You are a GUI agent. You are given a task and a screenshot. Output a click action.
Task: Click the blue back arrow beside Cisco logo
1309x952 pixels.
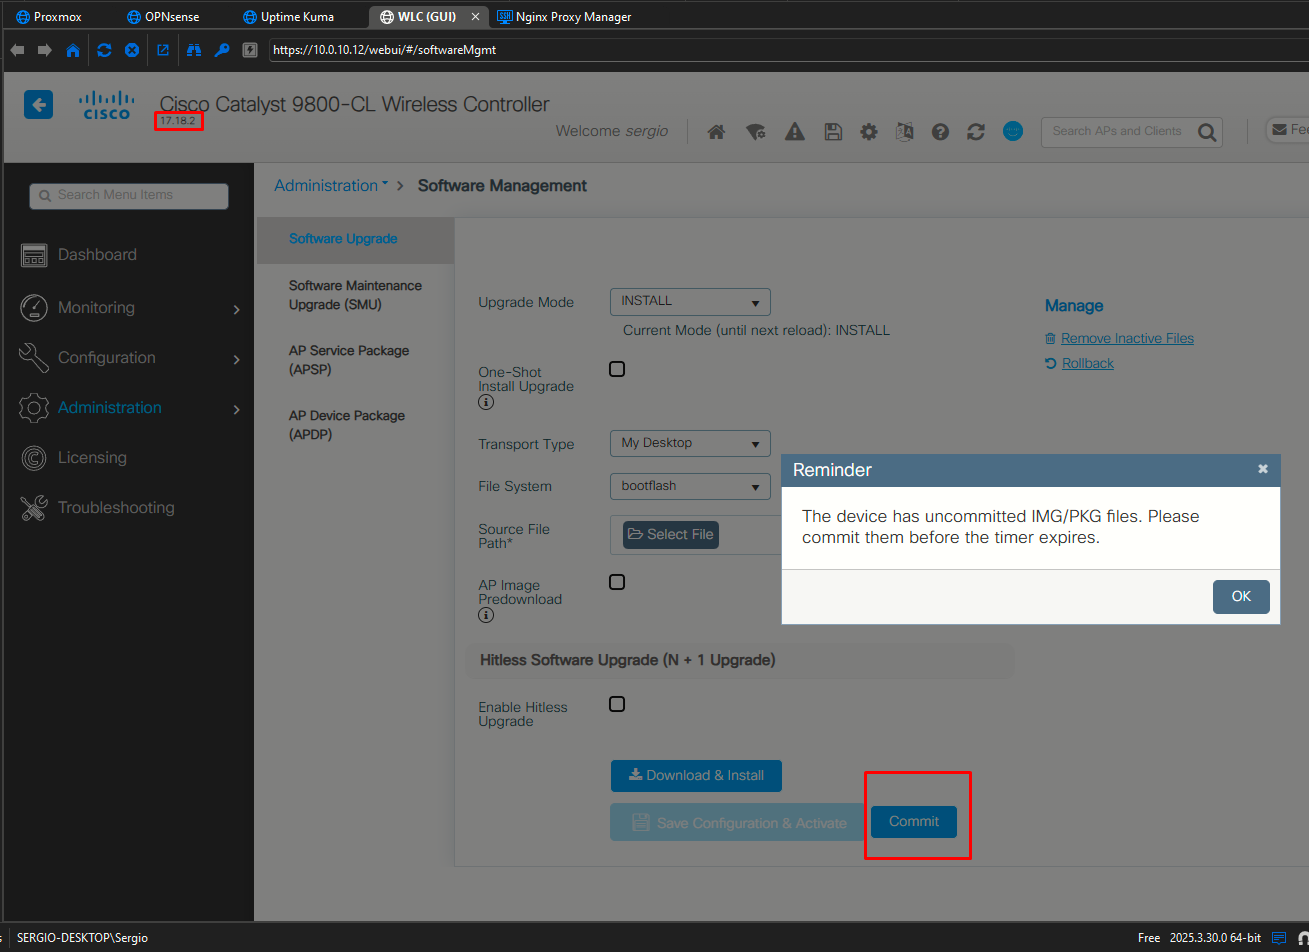pos(38,104)
